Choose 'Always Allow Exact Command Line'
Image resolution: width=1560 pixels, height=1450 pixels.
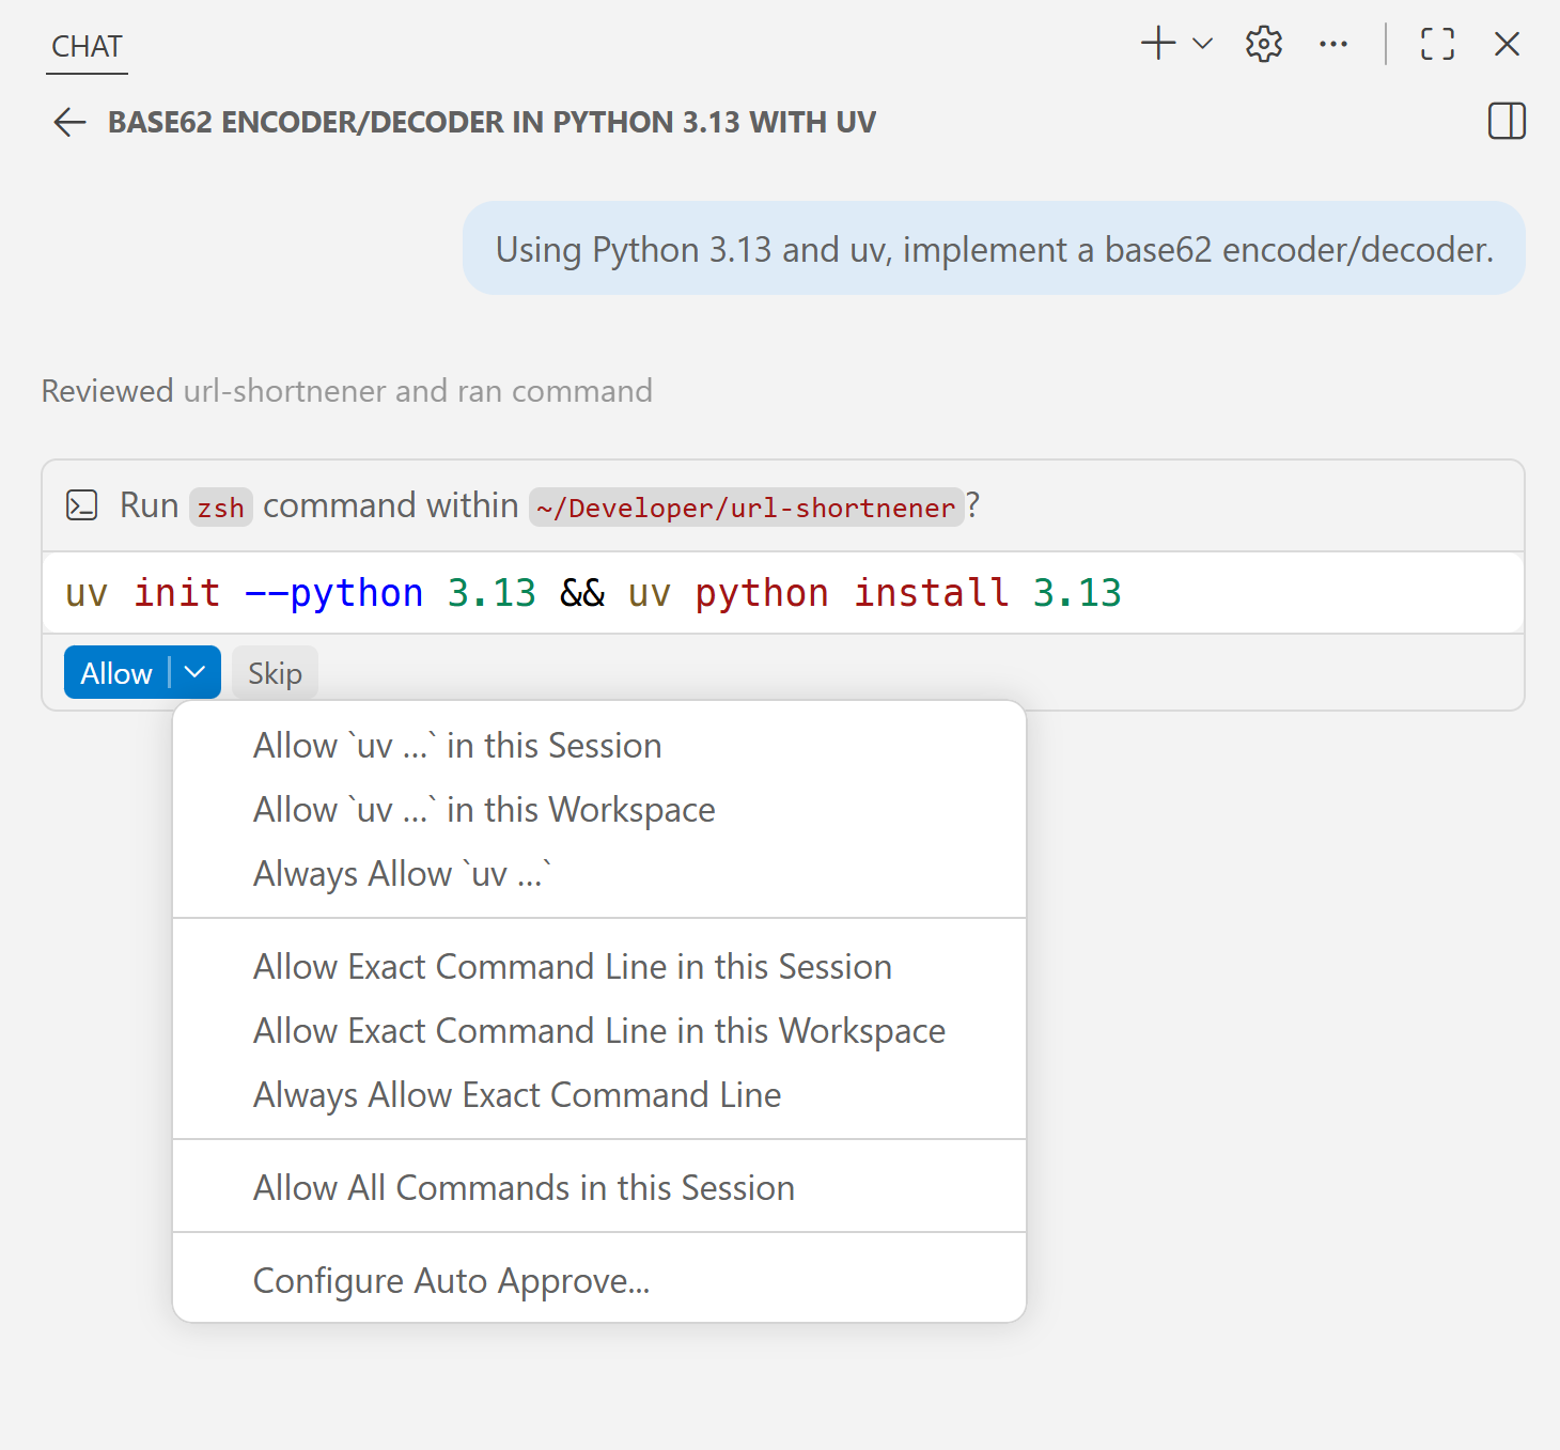517,1094
